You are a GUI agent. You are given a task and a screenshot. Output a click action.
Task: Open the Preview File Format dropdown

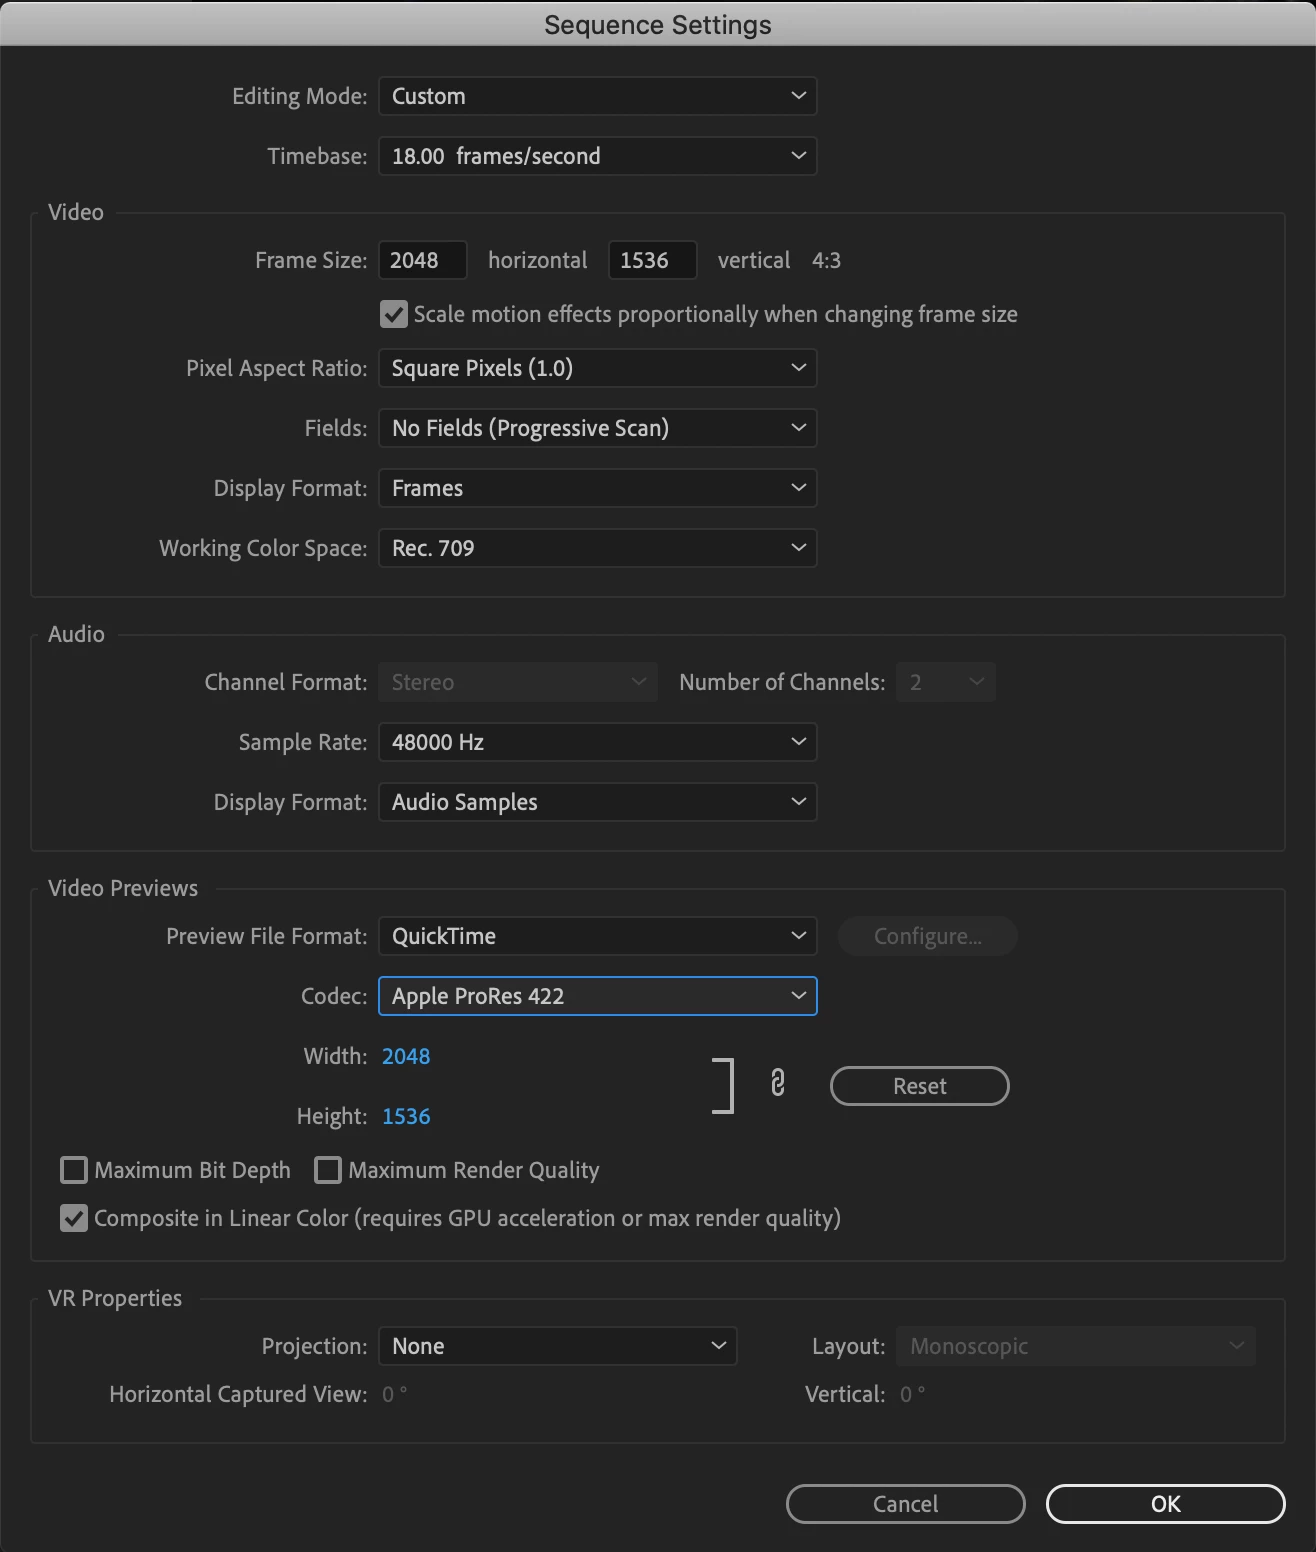tap(598, 936)
